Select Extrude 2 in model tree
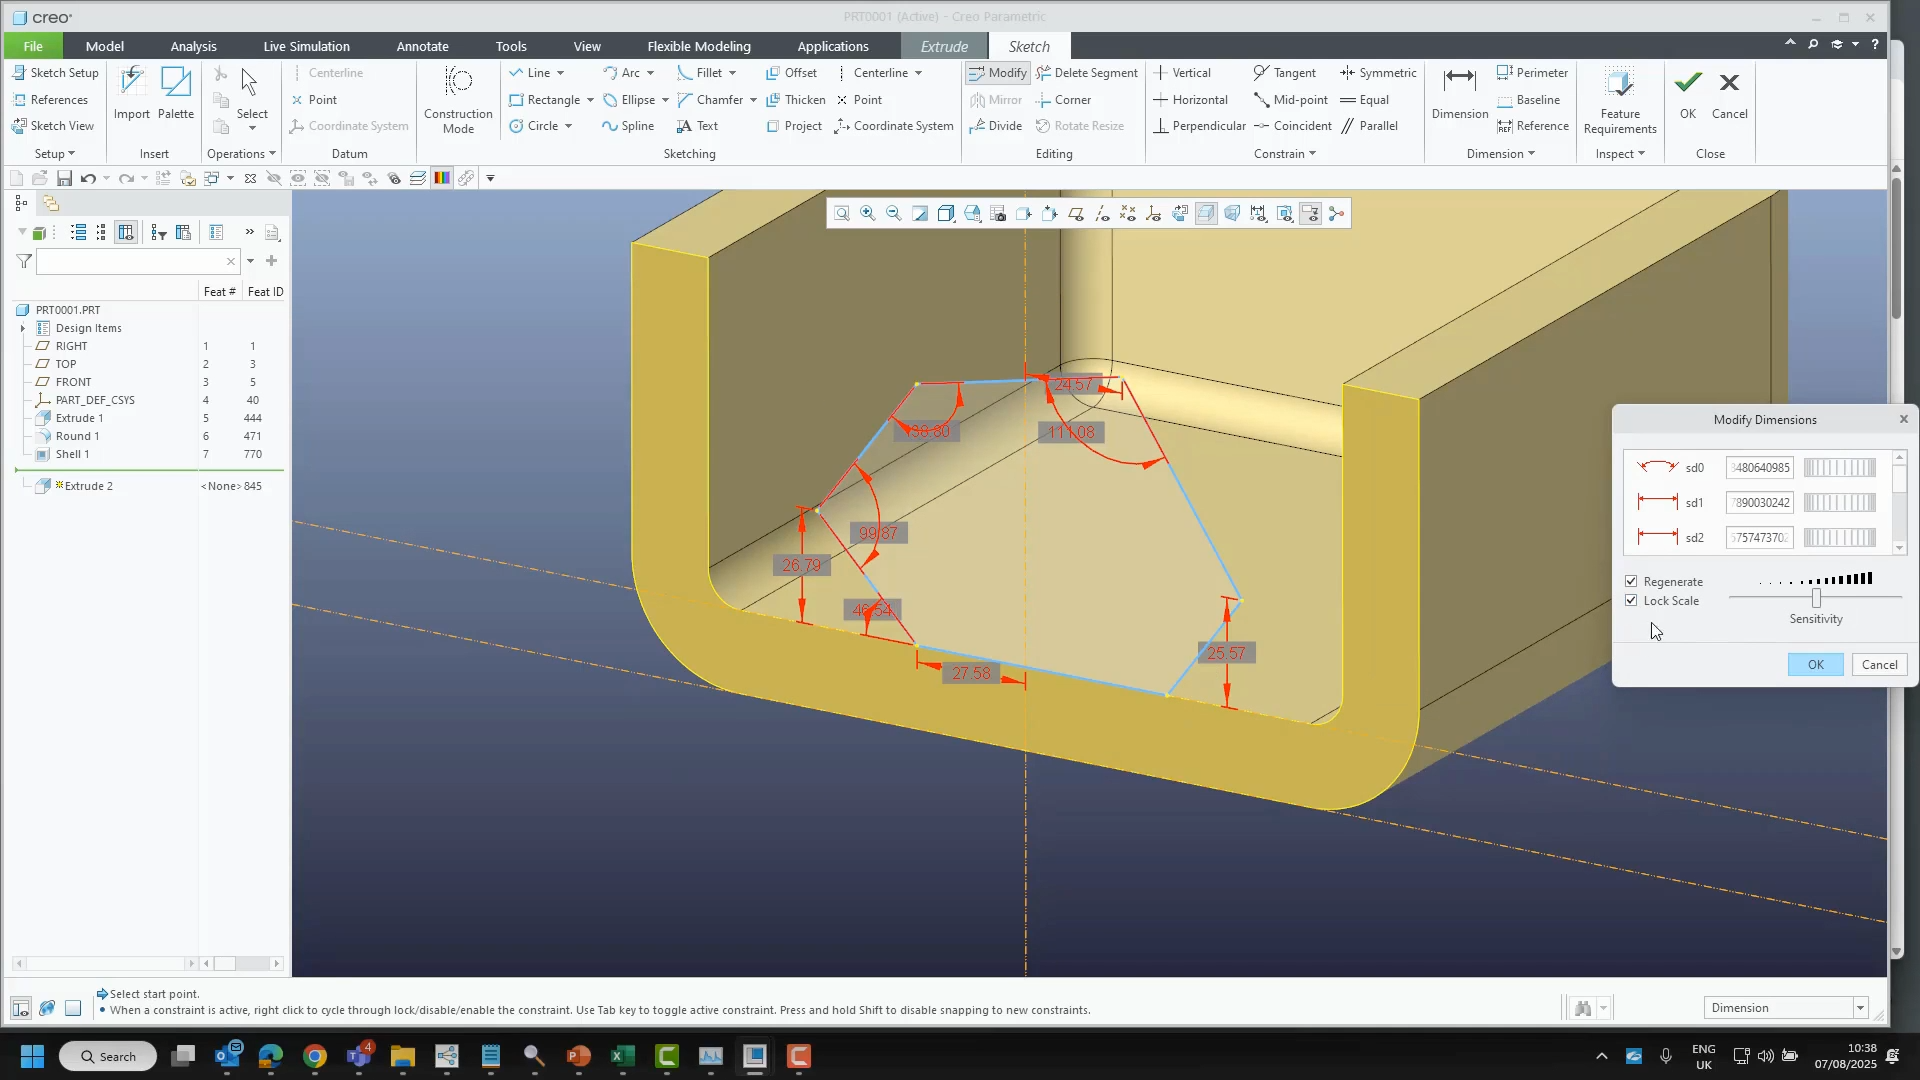The image size is (1920, 1080). 89,486
